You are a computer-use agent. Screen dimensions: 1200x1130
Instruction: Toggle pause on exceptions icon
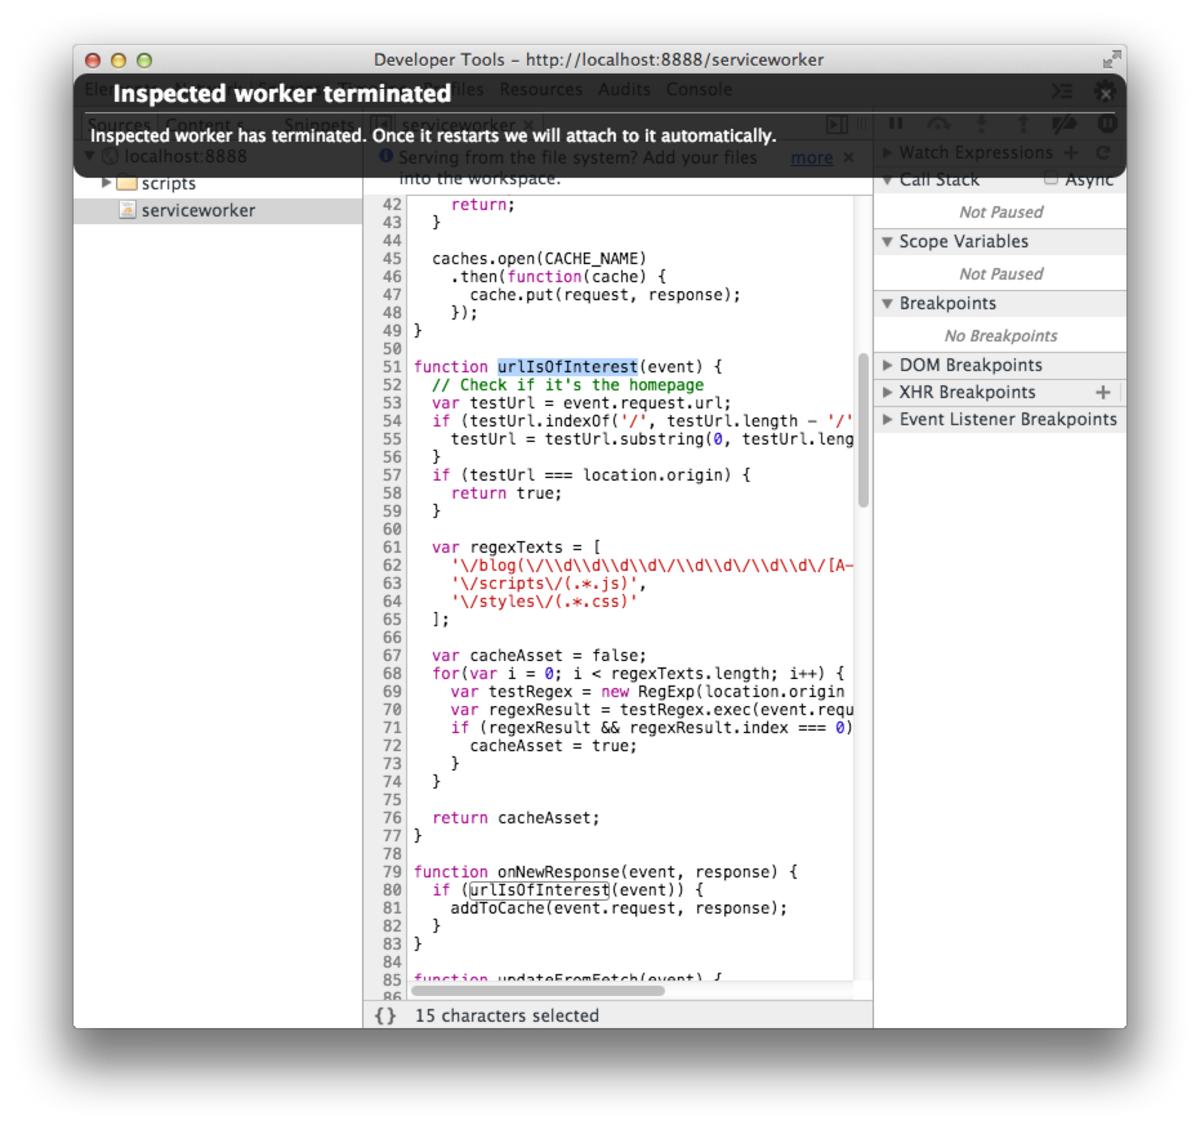(1107, 124)
